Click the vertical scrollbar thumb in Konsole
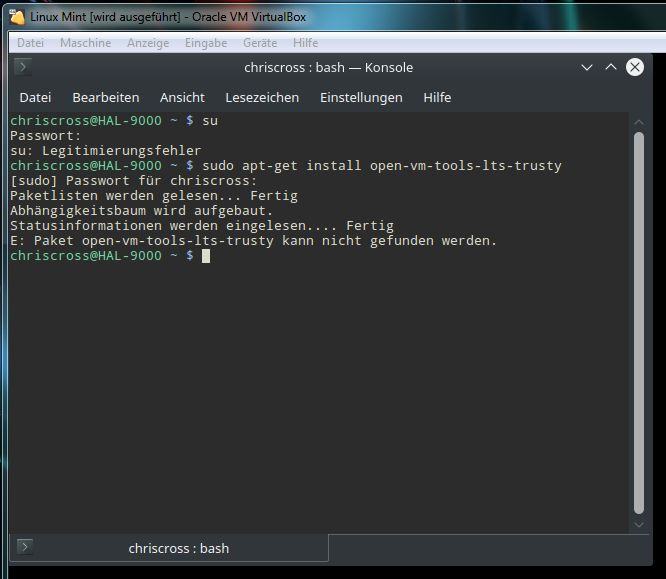Screen dimensions: 666x579 (638, 323)
